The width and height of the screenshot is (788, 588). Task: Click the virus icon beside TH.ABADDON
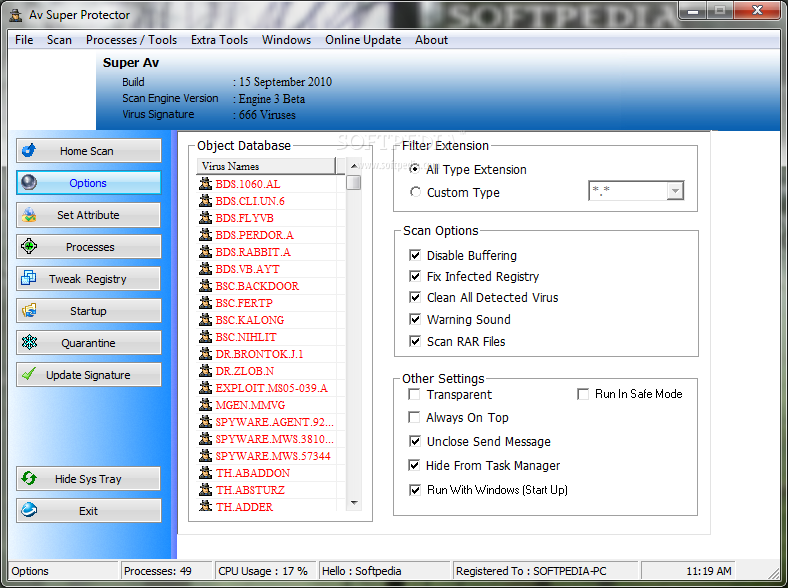click(205, 472)
